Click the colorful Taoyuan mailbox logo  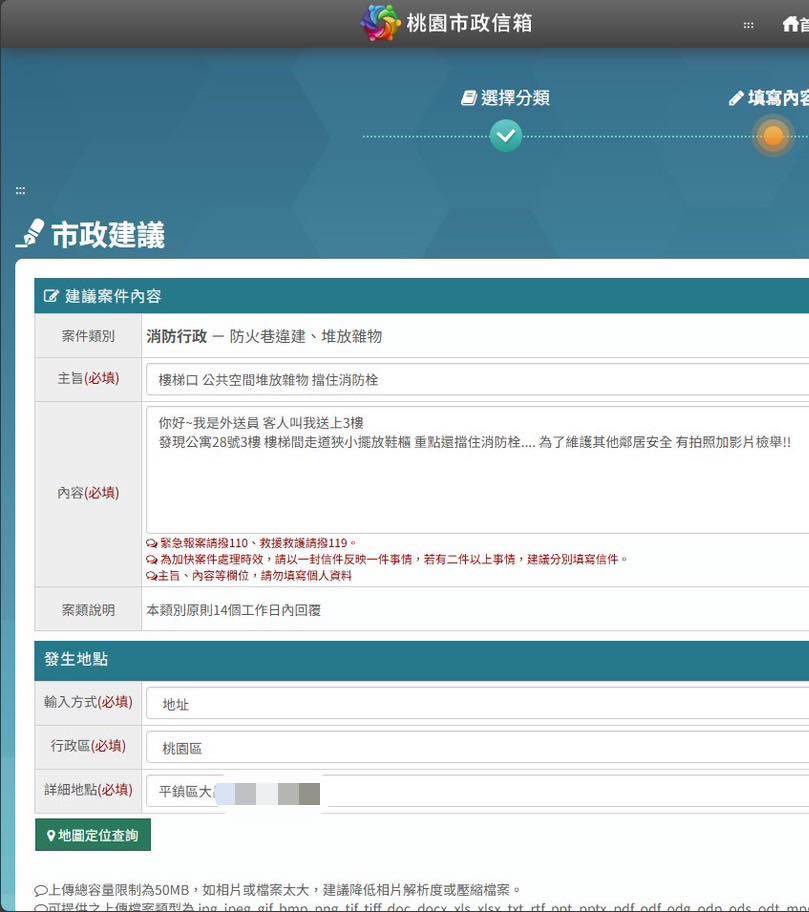click(x=380, y=23)
